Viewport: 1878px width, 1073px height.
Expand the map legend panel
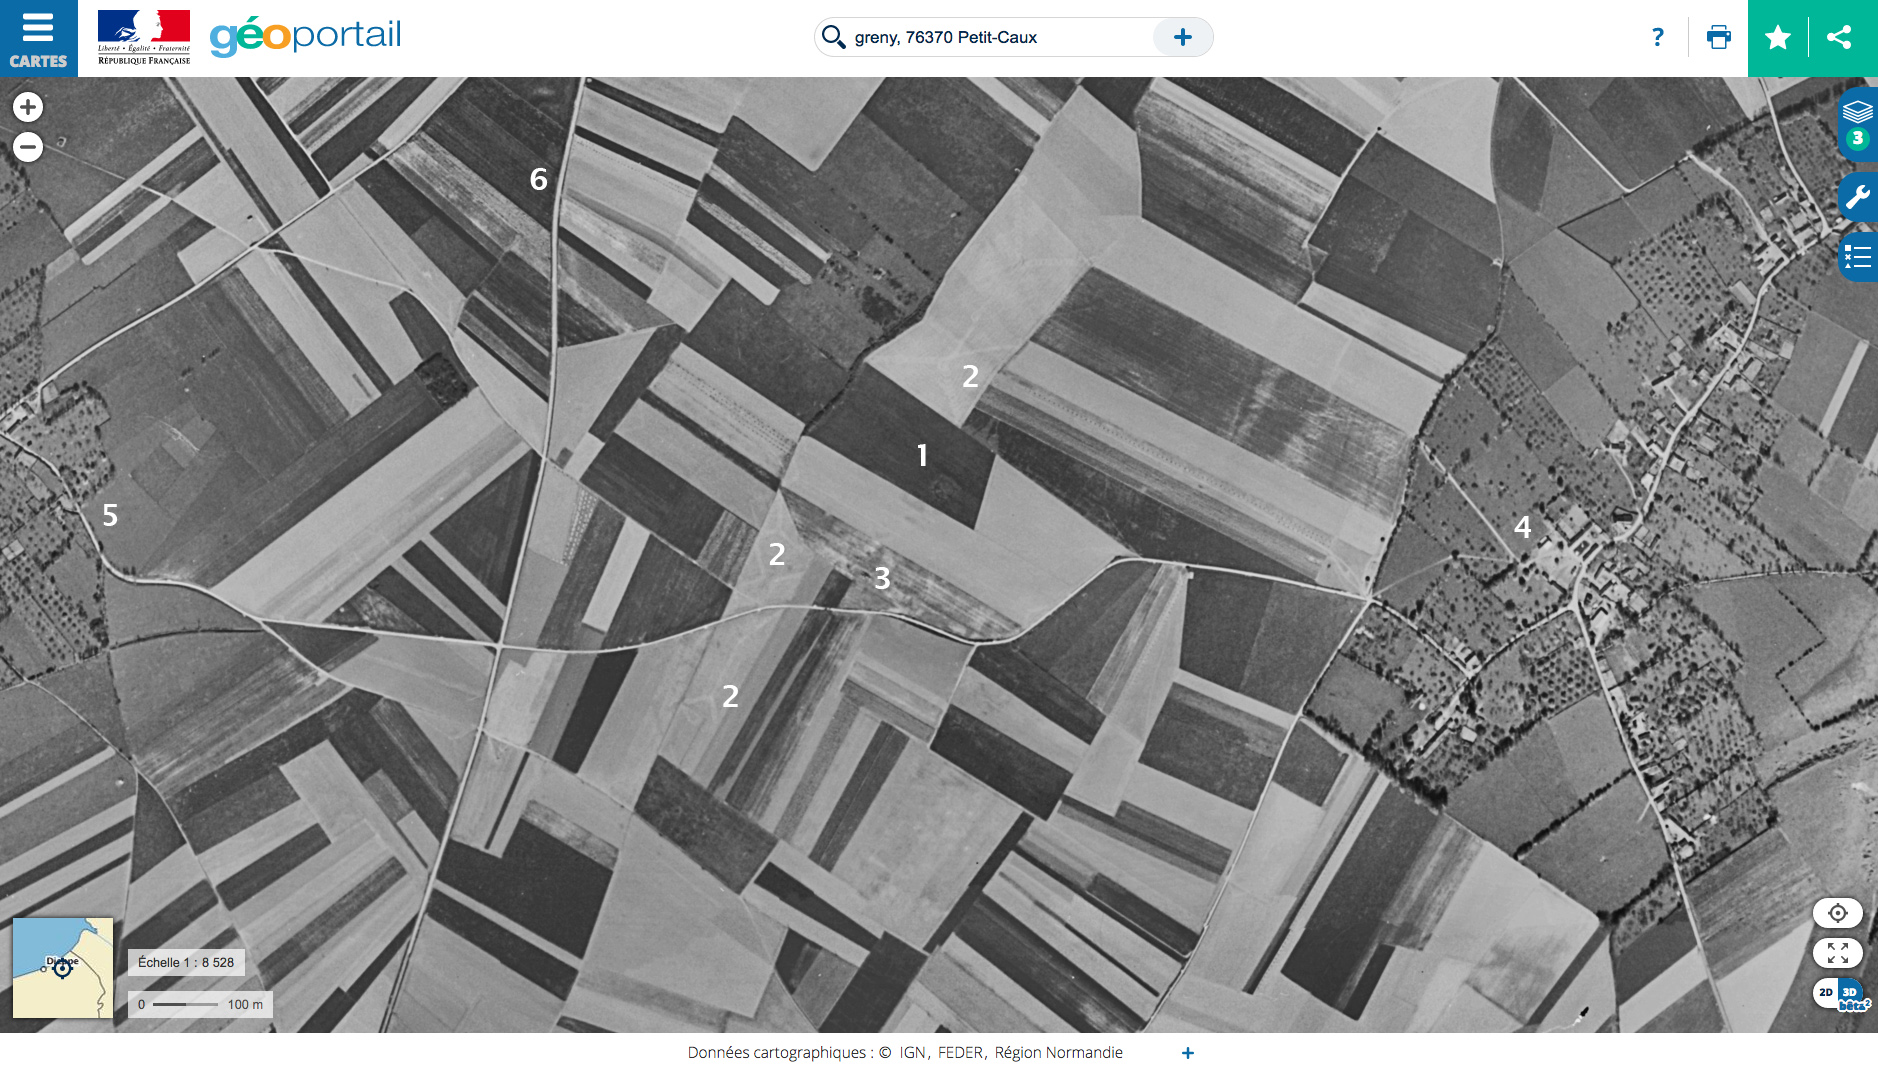pyautogui.click(x=1857, y=257)
